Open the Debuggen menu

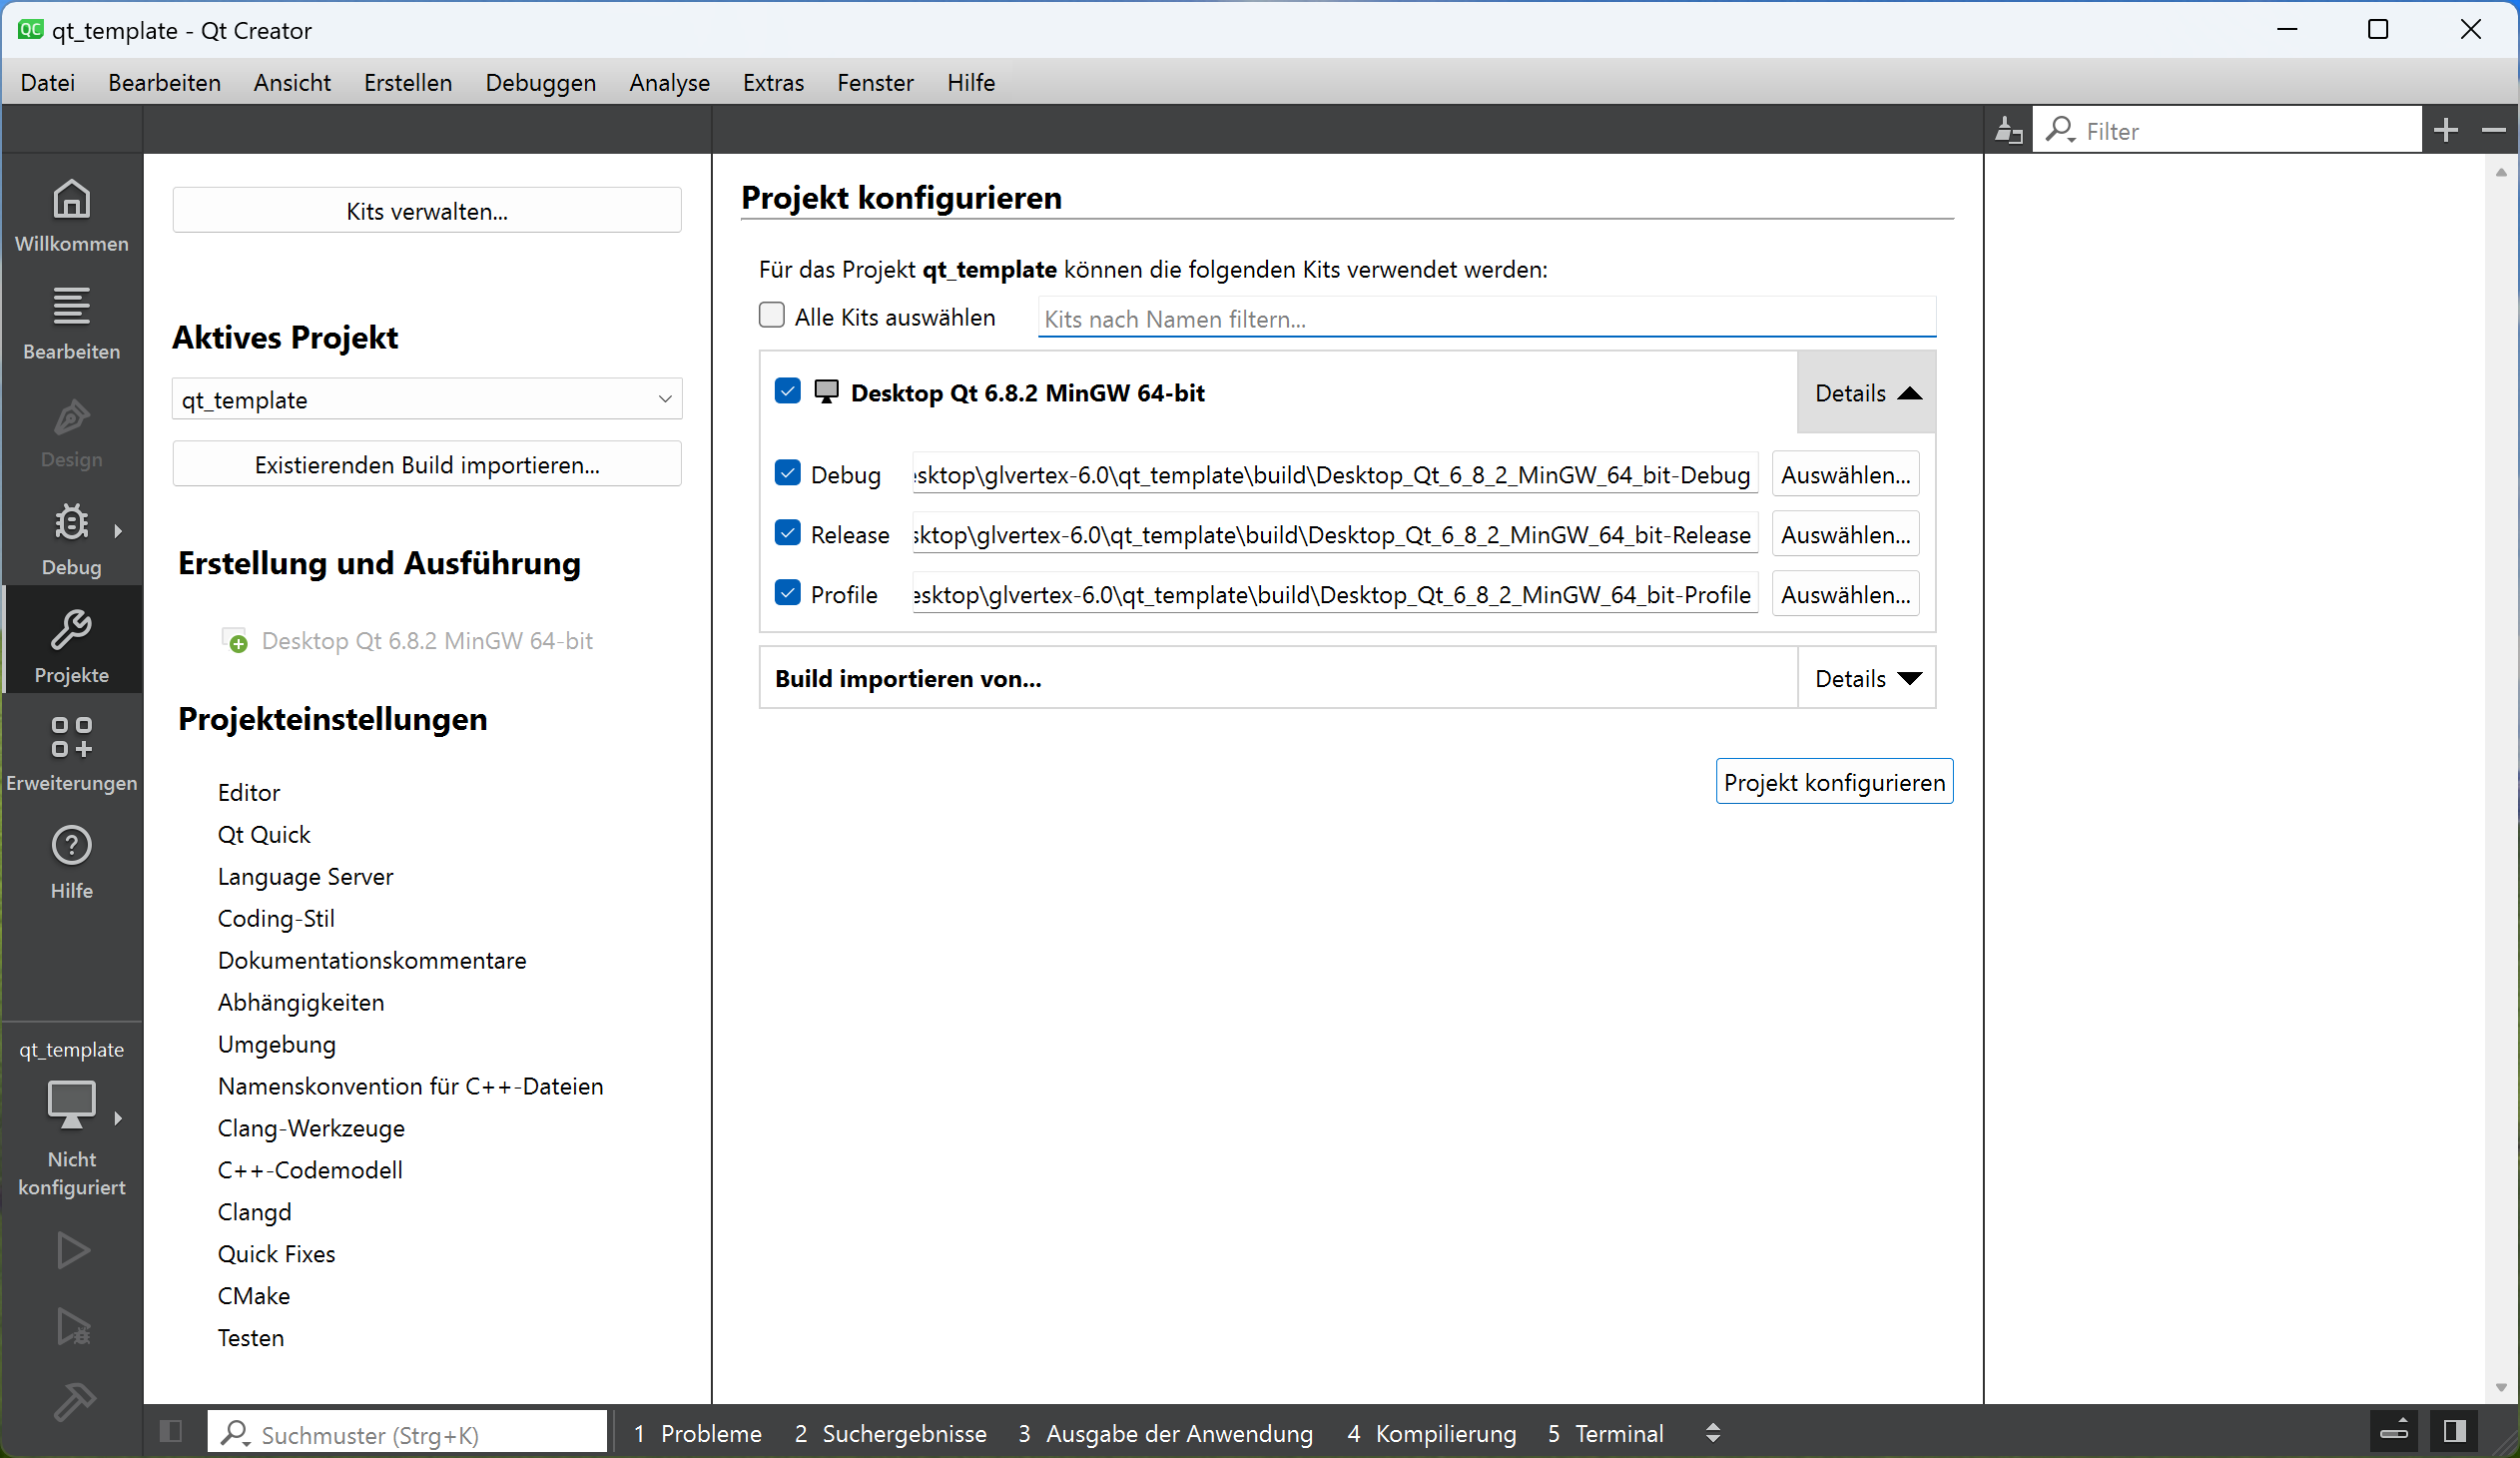tap(540, 82)
